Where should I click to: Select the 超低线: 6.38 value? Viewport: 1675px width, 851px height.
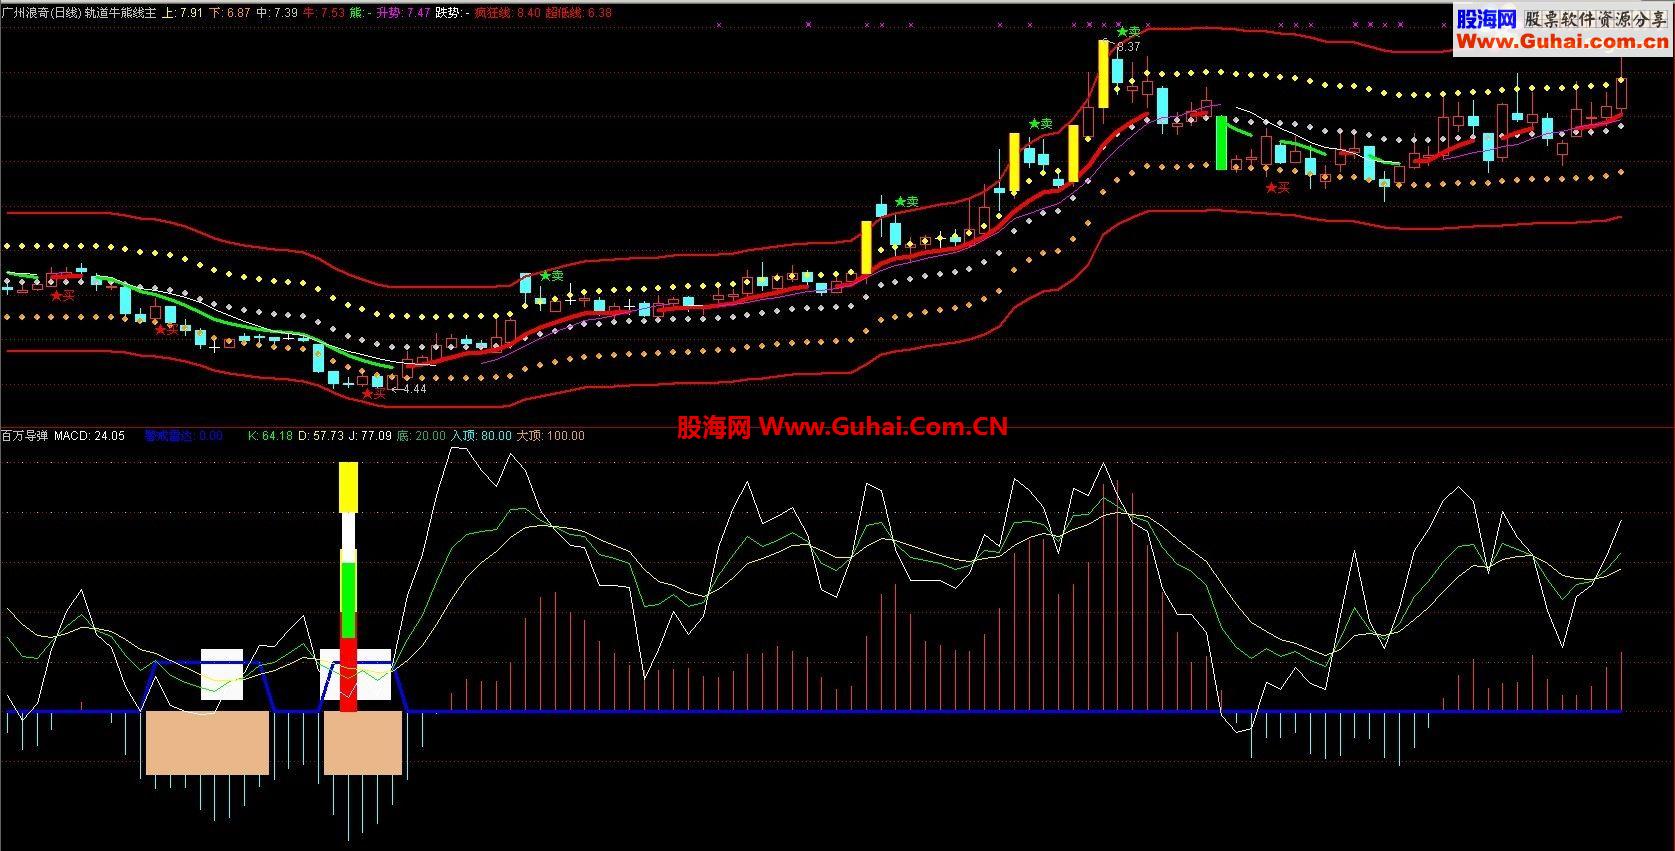click(578, 13)
